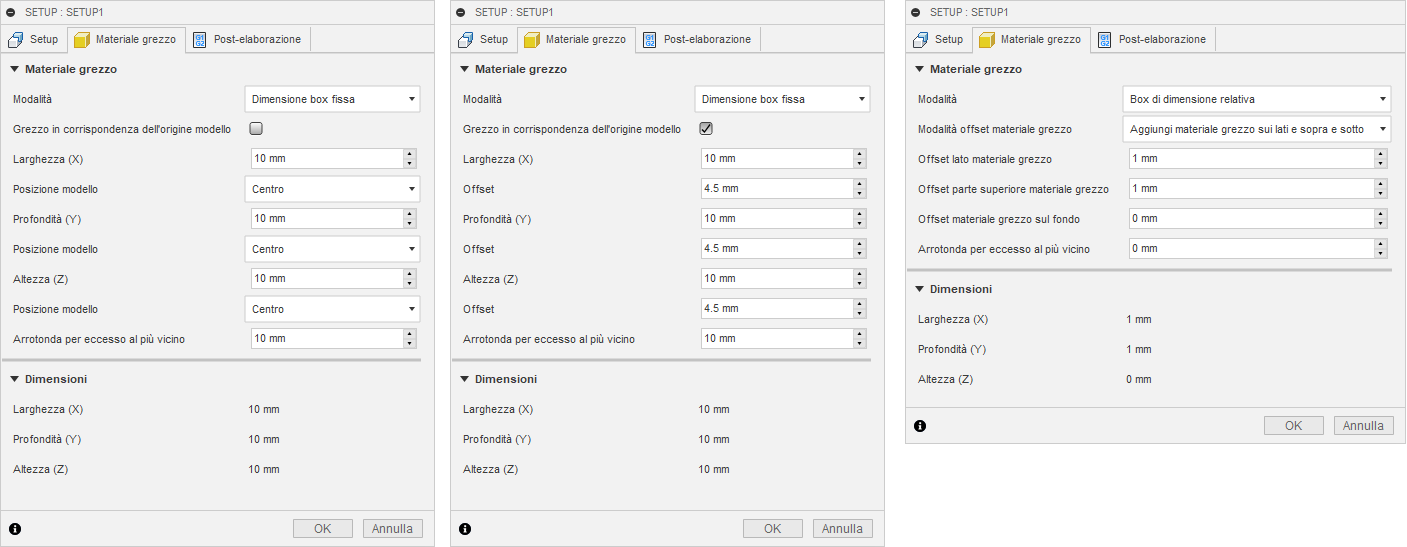Collapse the left panel's SETUP1 header circle icon
Image resolution: width=1407 pixels, height=547 pixels.
click(11, 12)
